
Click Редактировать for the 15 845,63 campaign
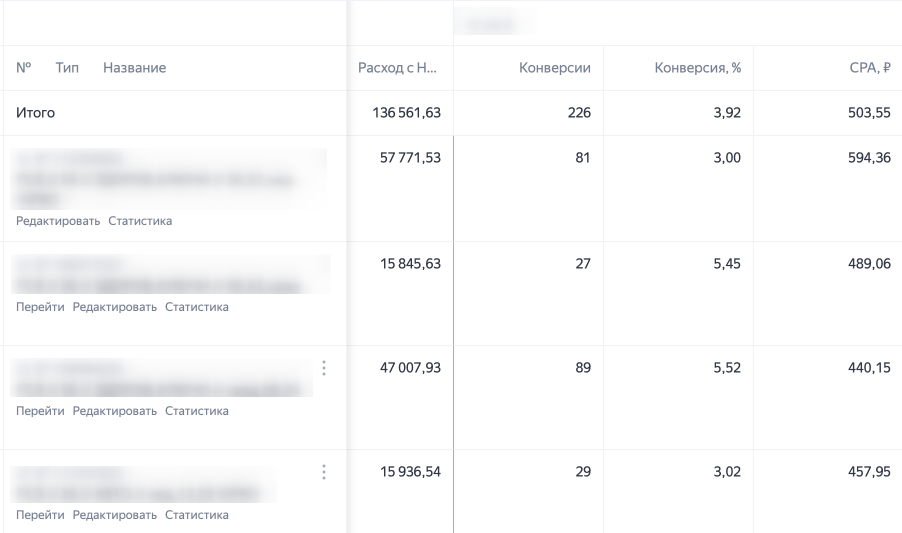tap(115, 307)
